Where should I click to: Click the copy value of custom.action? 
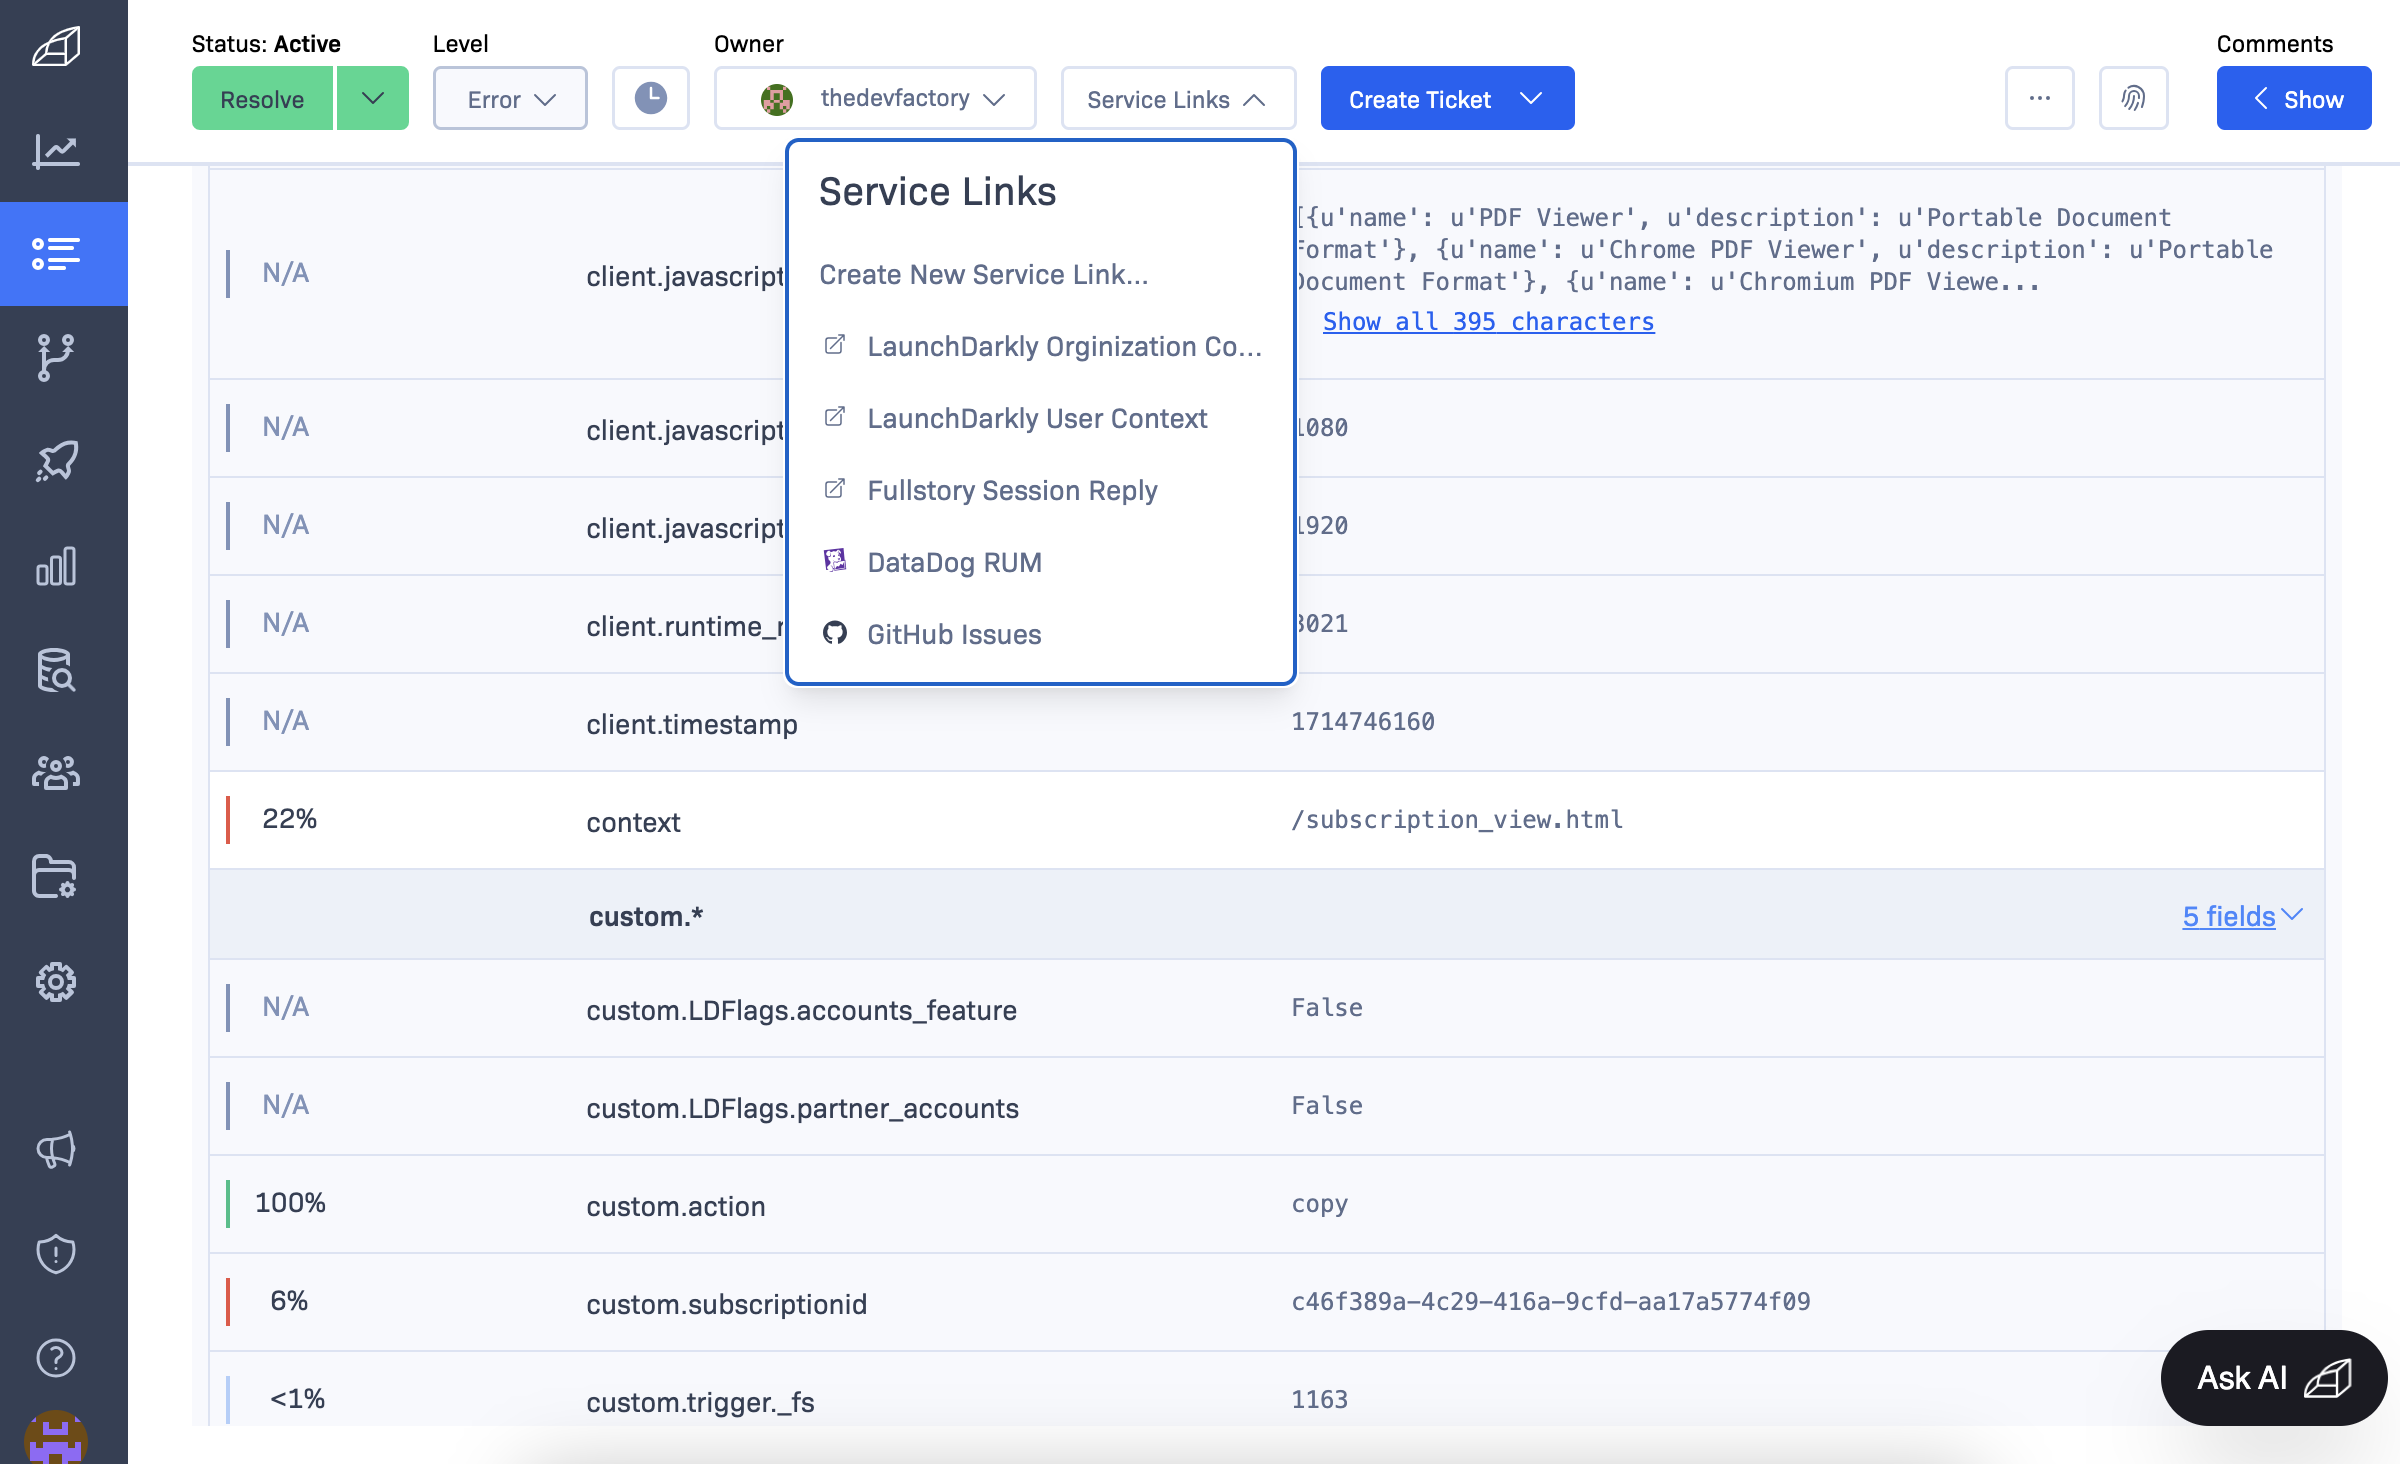click(1319, 1203)
